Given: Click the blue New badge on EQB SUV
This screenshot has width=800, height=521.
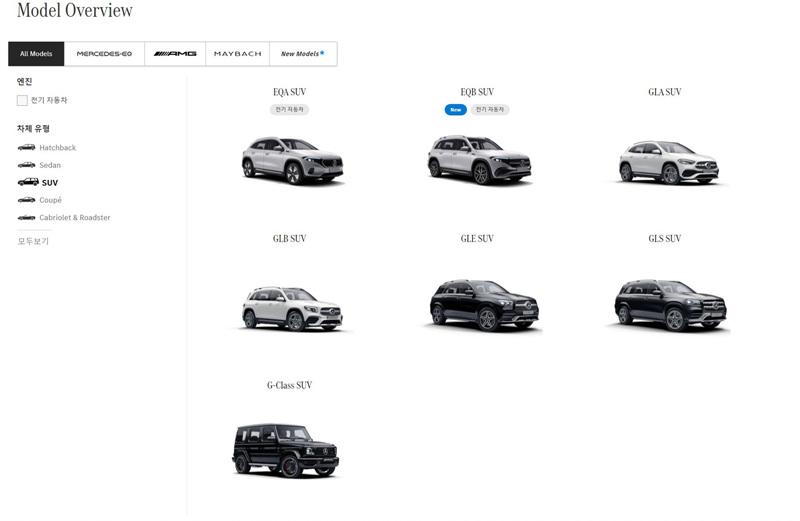Looking at the screenshot, I should coord(456,109).
